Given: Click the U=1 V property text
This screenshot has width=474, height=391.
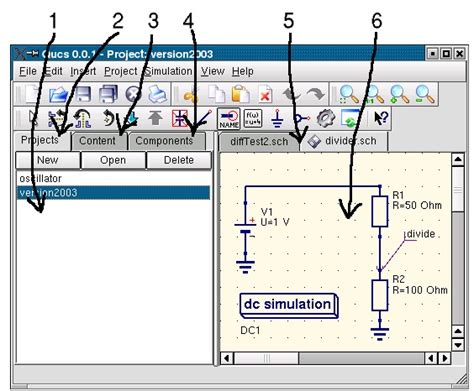Looking at the screenshot, I should tap(275, 222).
